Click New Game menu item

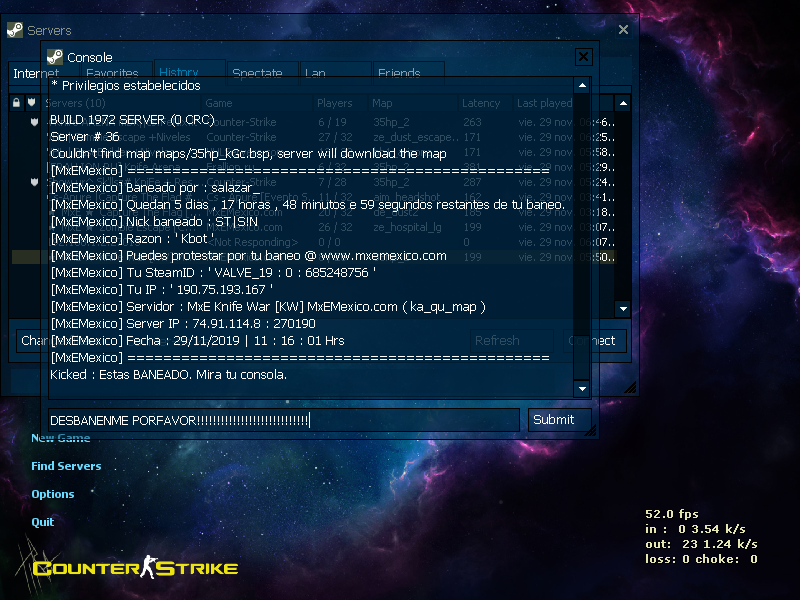(x=61, y=438)
